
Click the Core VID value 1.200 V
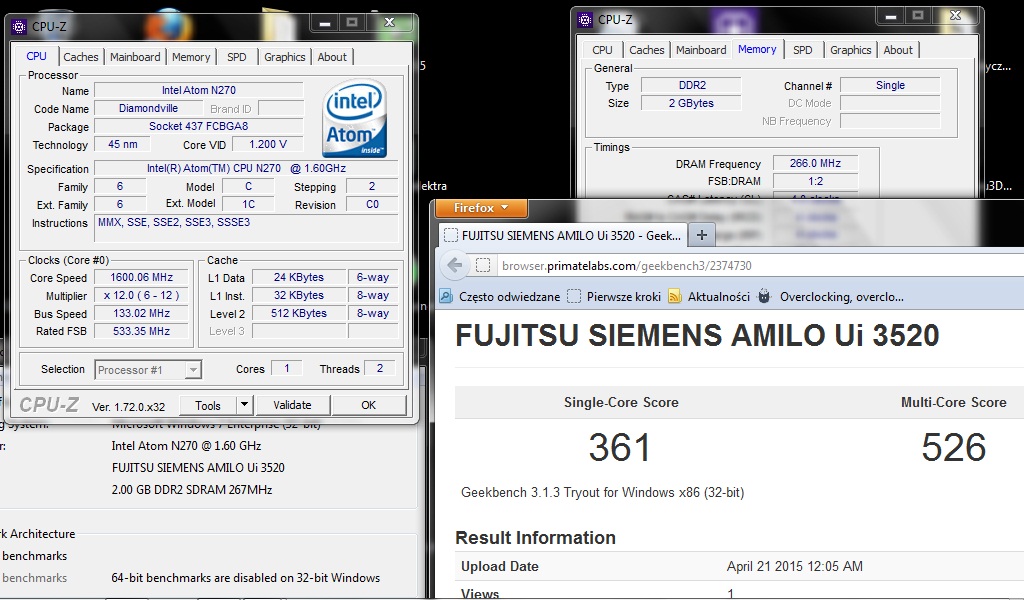pos(268,144)
